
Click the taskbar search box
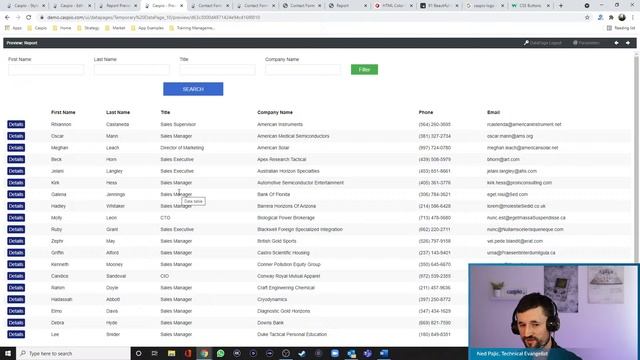coord(73,353)
